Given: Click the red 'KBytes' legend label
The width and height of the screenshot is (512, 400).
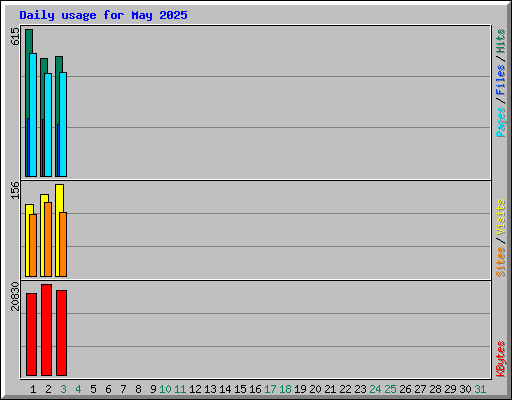Looking at the screenshot, I should (x=501, y=359).
